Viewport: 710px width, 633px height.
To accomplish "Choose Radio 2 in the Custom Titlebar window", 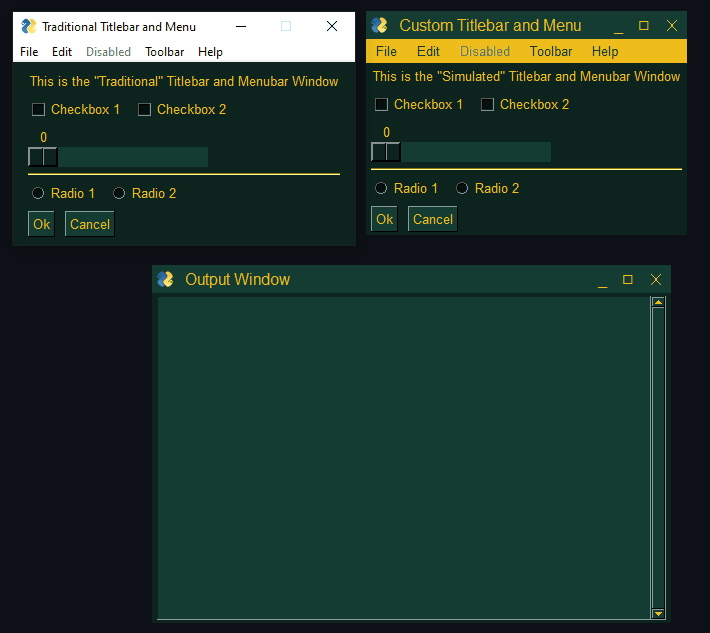I will click(462, 188).
